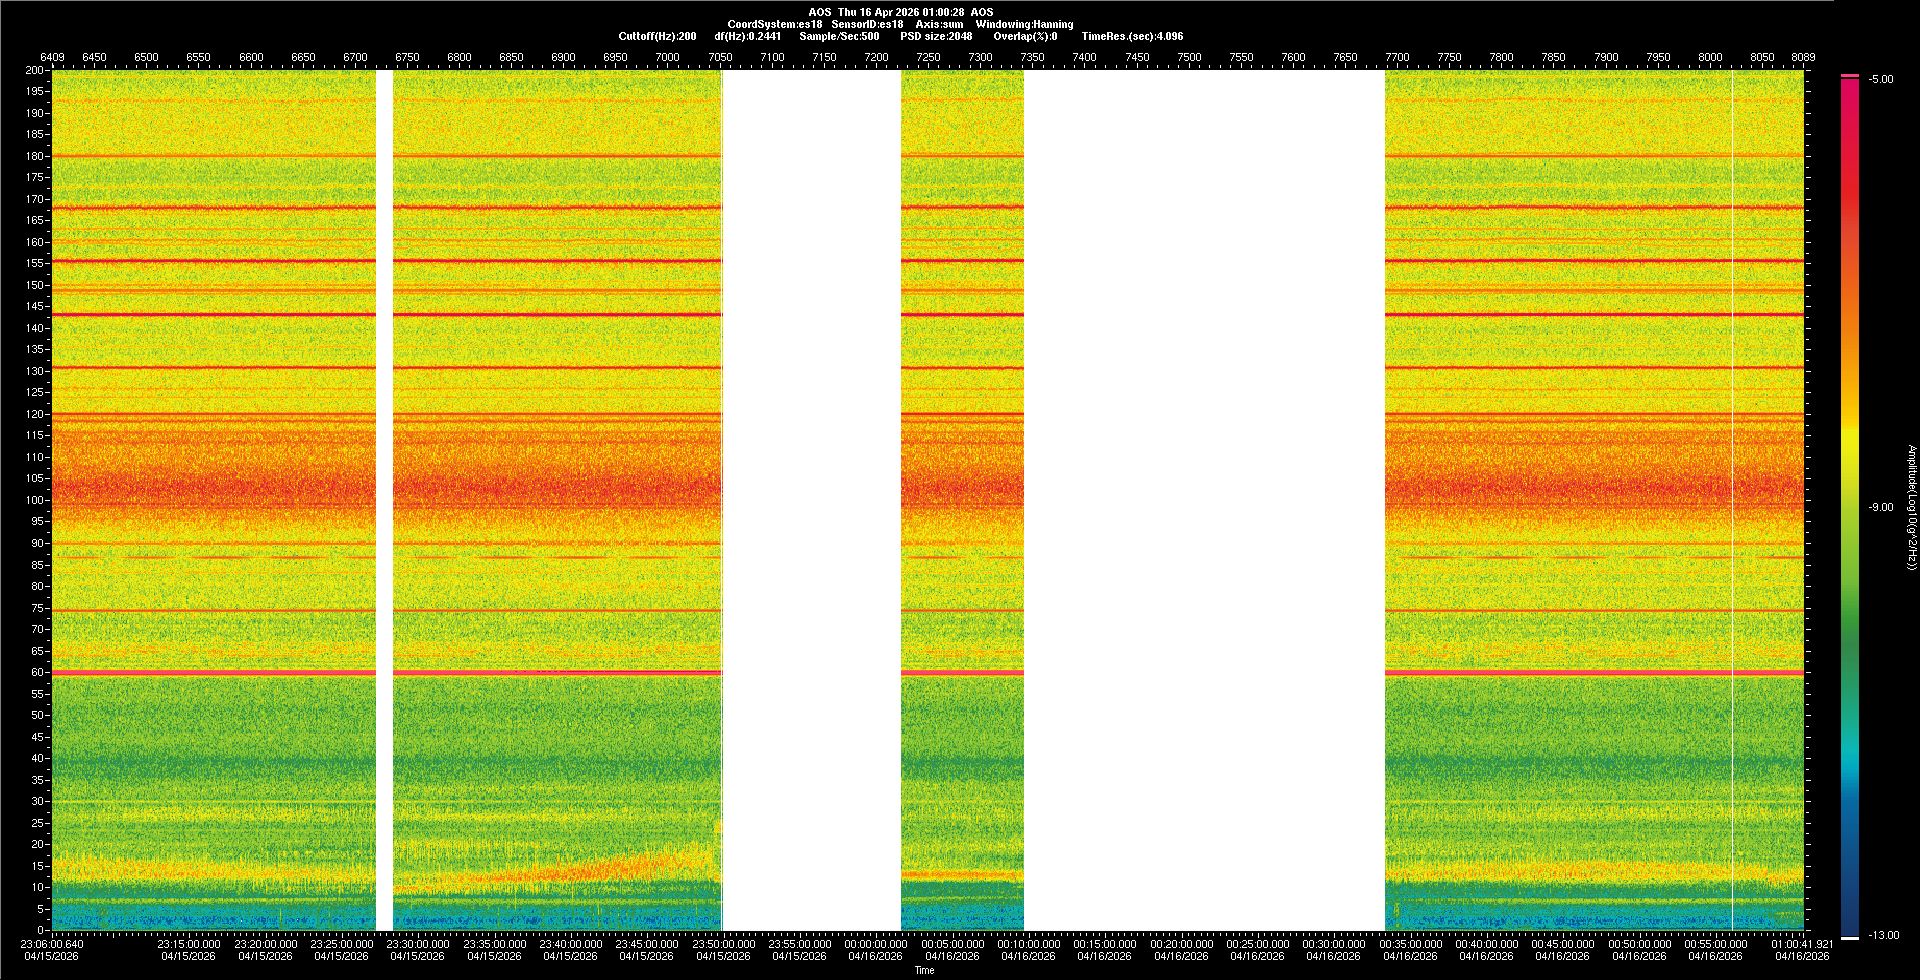Click the 7000 tick on top axis
This screenshot has height=980, width=1920.
(667, 58)
